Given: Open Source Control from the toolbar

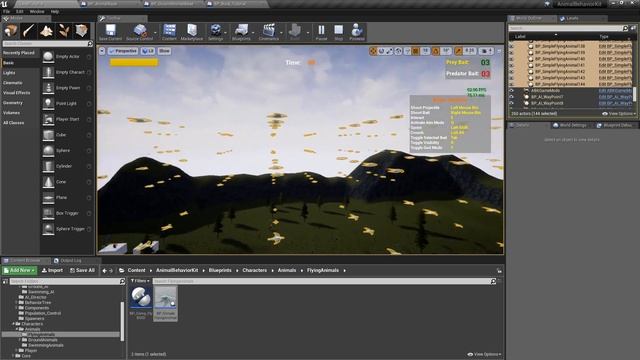Looking at the screenshot, I should (140, 32).
